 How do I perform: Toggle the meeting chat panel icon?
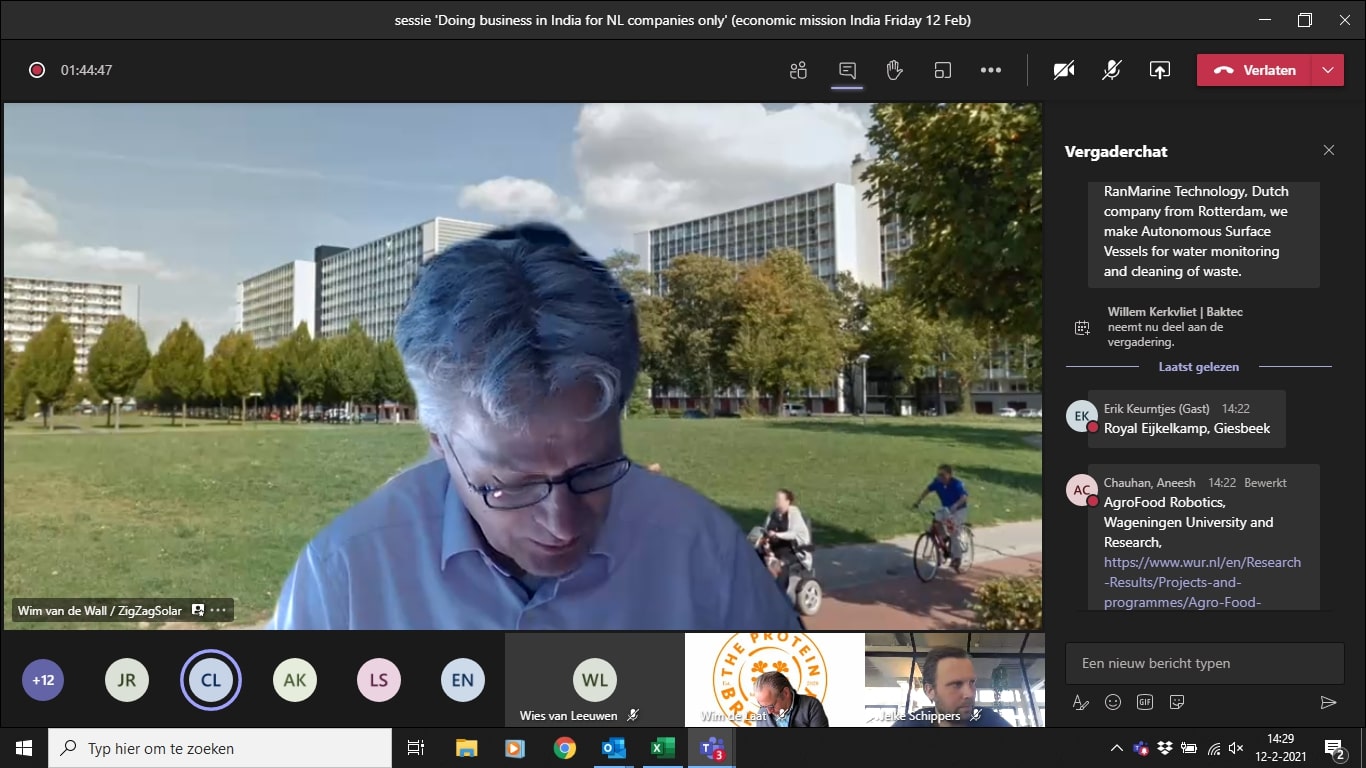click(847, 70)
